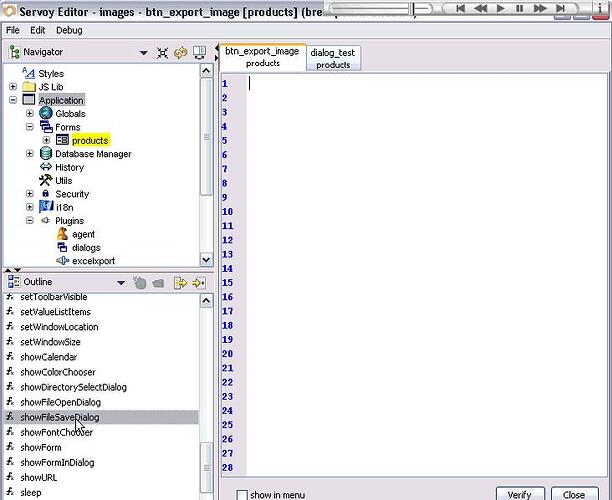Screen dimensions: 612x500
Task: Click the grayed hand icon in Outline toolbar
Action: pyautogui.click(x=139, y=283)
